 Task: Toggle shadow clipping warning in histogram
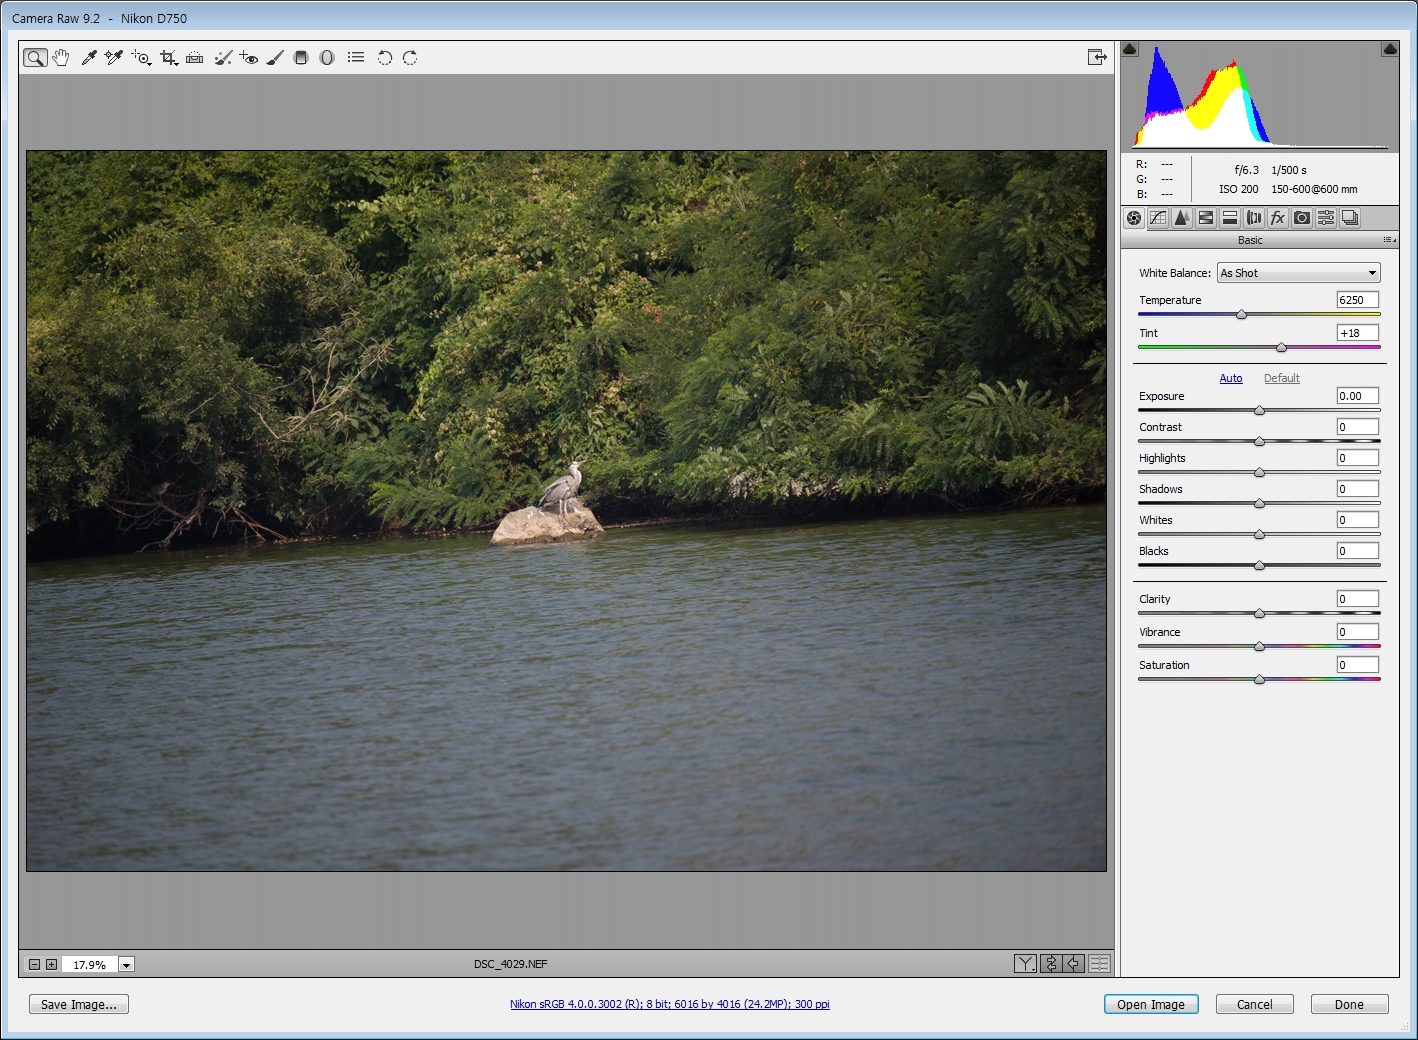point(1130,49)
